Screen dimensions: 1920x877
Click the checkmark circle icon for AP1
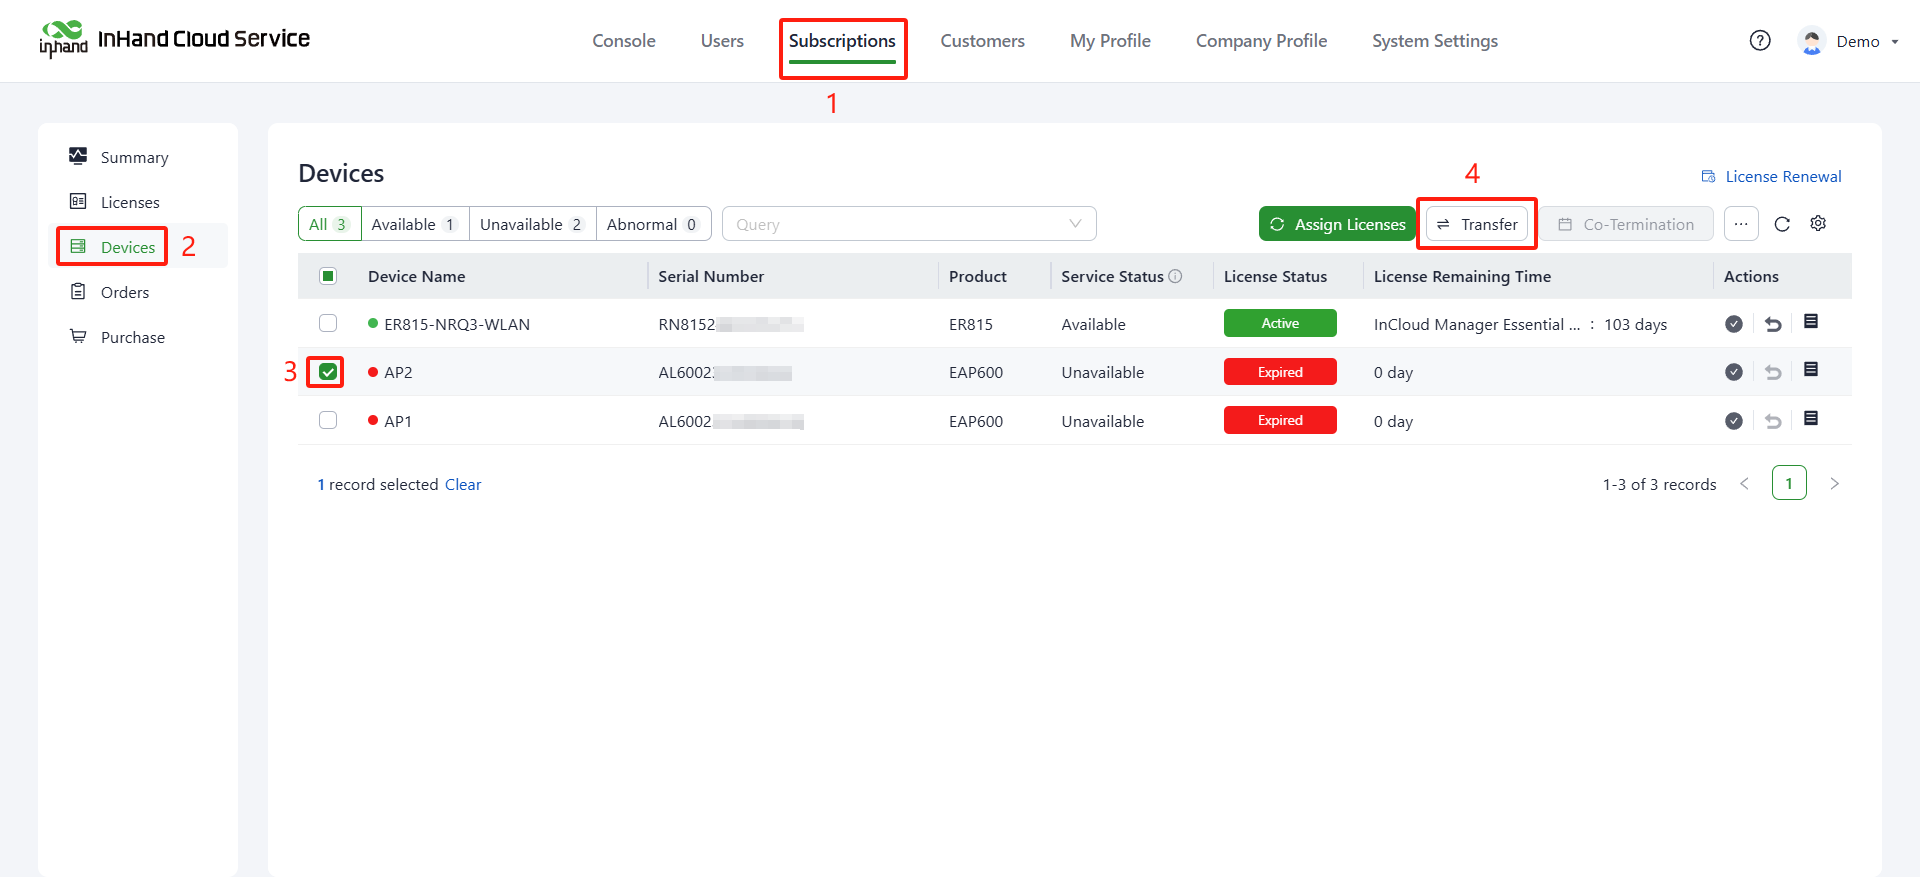1734,421
